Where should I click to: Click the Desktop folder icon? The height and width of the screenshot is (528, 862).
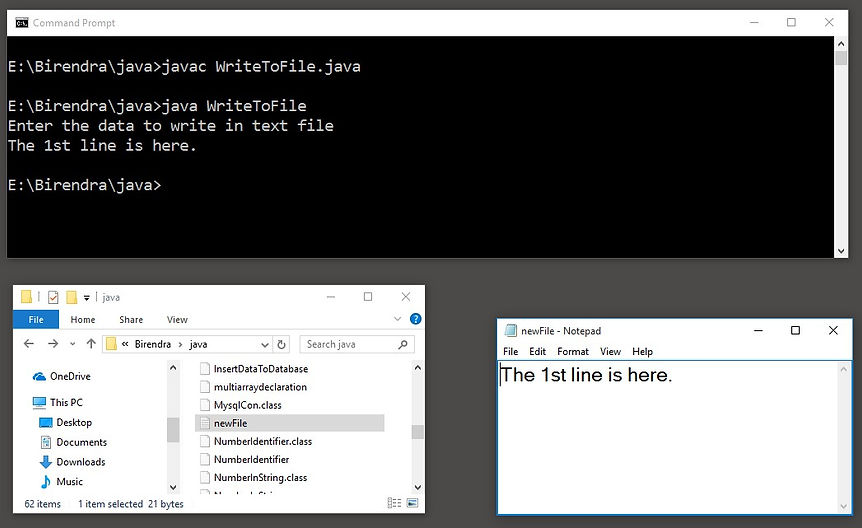click(x=46, y=423)
